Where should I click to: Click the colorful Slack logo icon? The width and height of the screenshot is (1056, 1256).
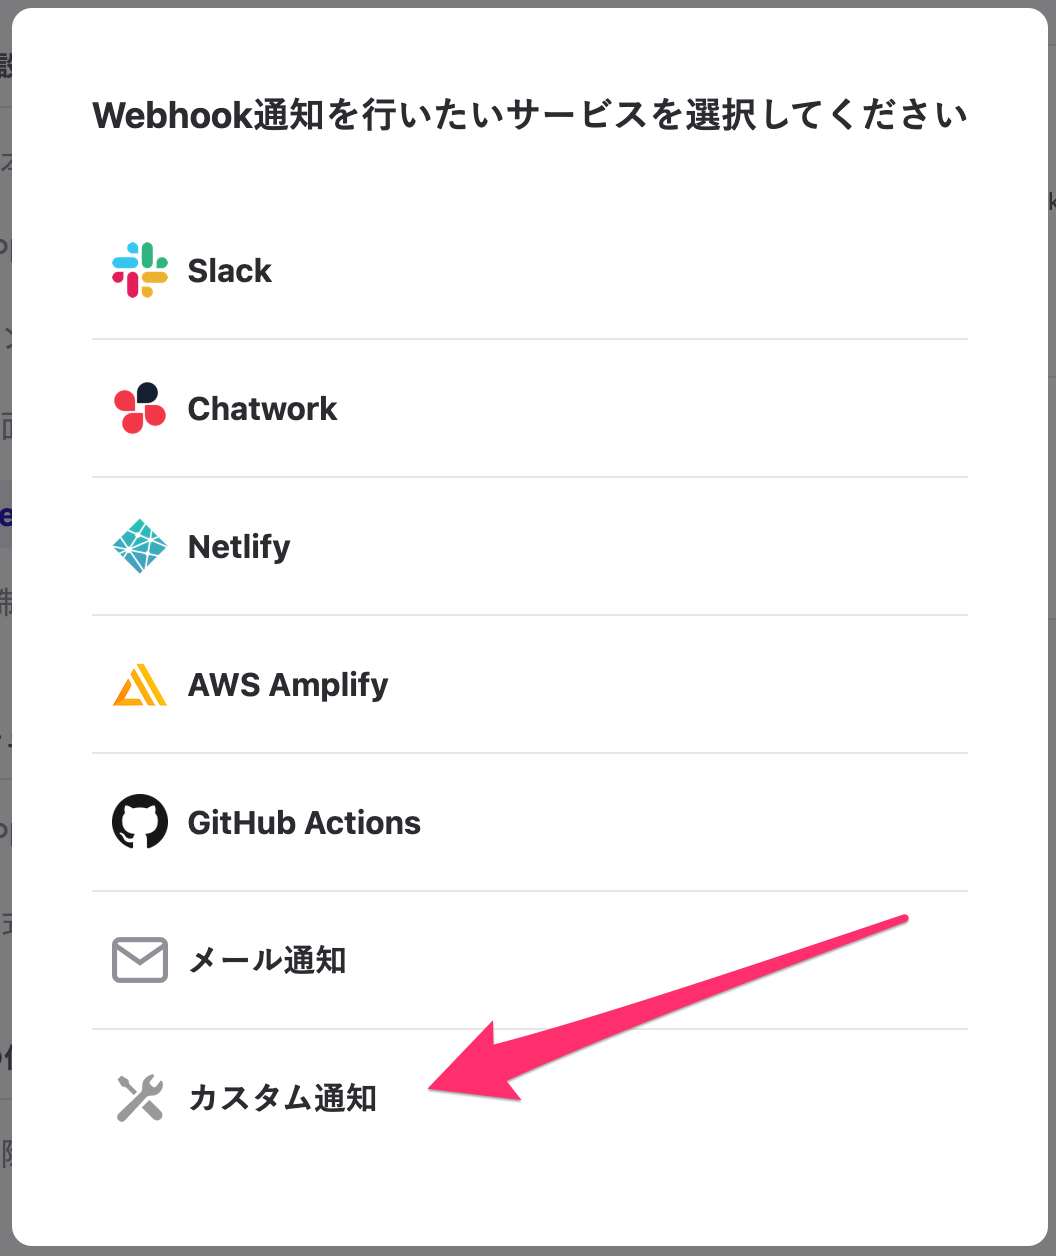click(140, 270)
